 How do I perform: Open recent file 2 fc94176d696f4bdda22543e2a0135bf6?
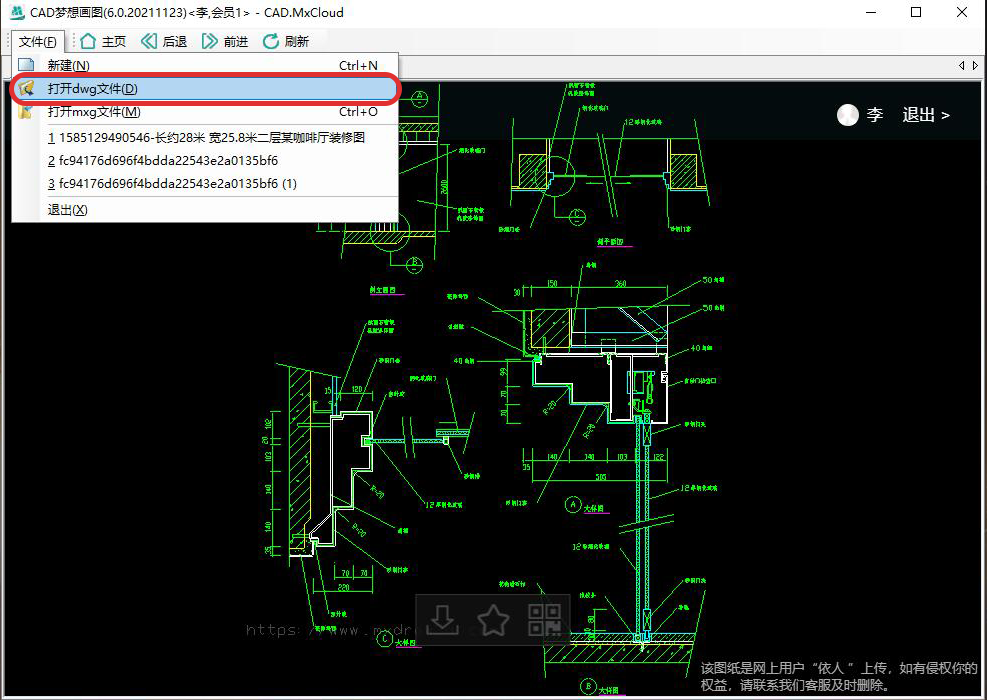click(x=205, y=161)
